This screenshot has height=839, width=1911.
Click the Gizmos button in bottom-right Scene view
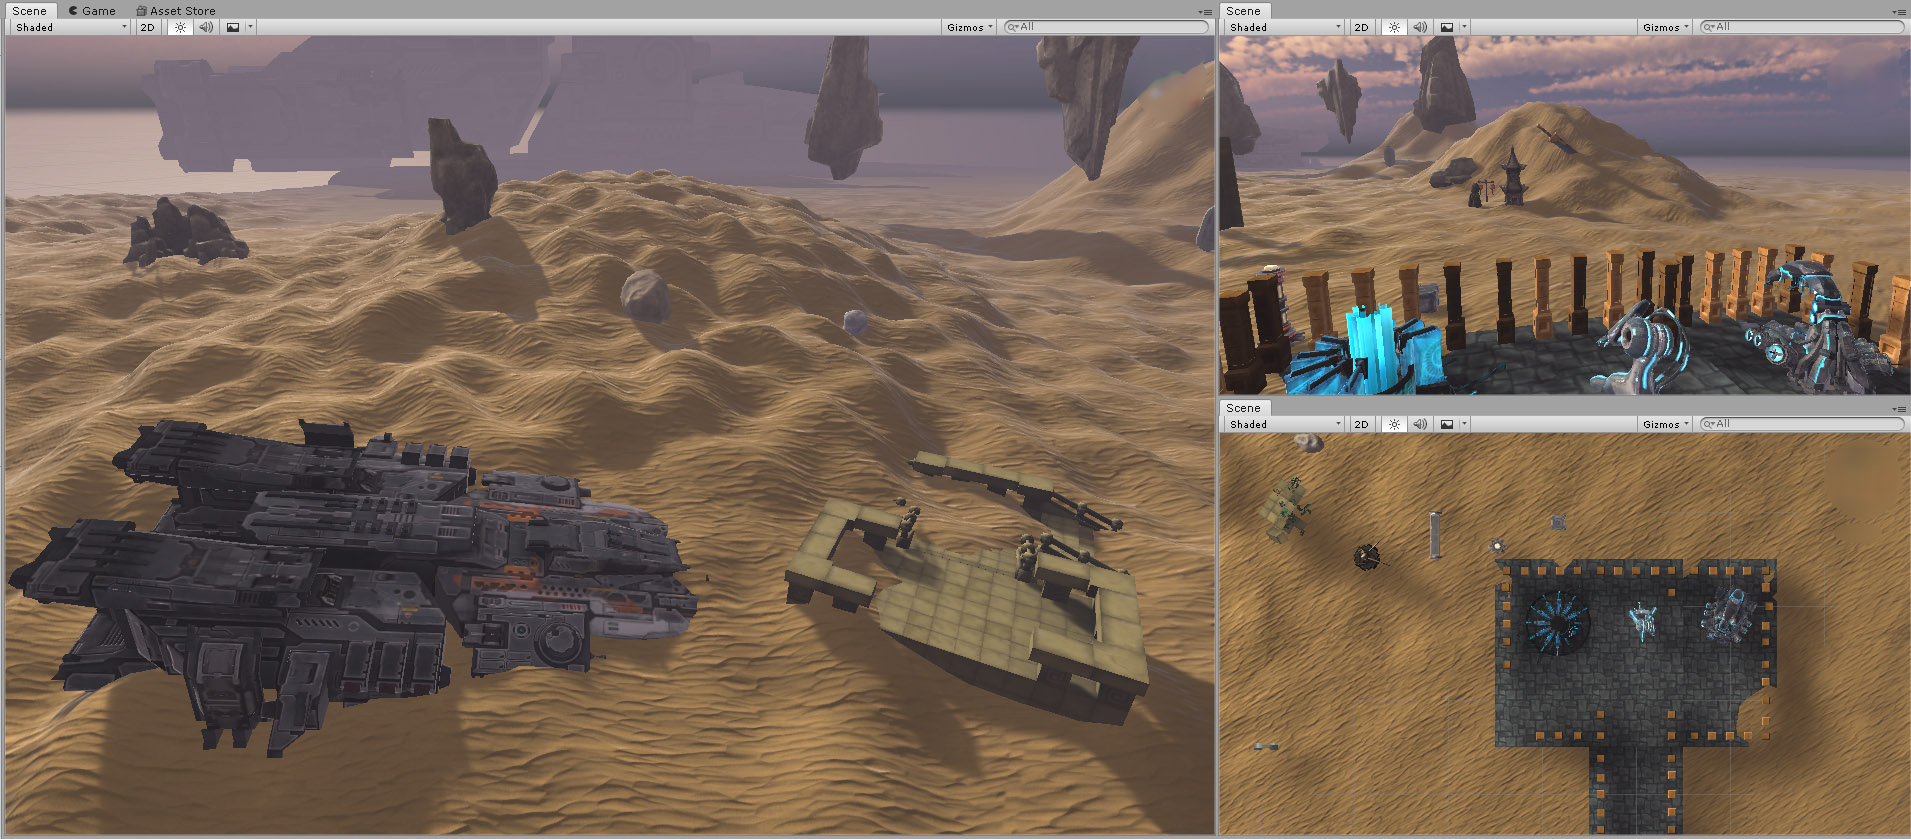1665,424
